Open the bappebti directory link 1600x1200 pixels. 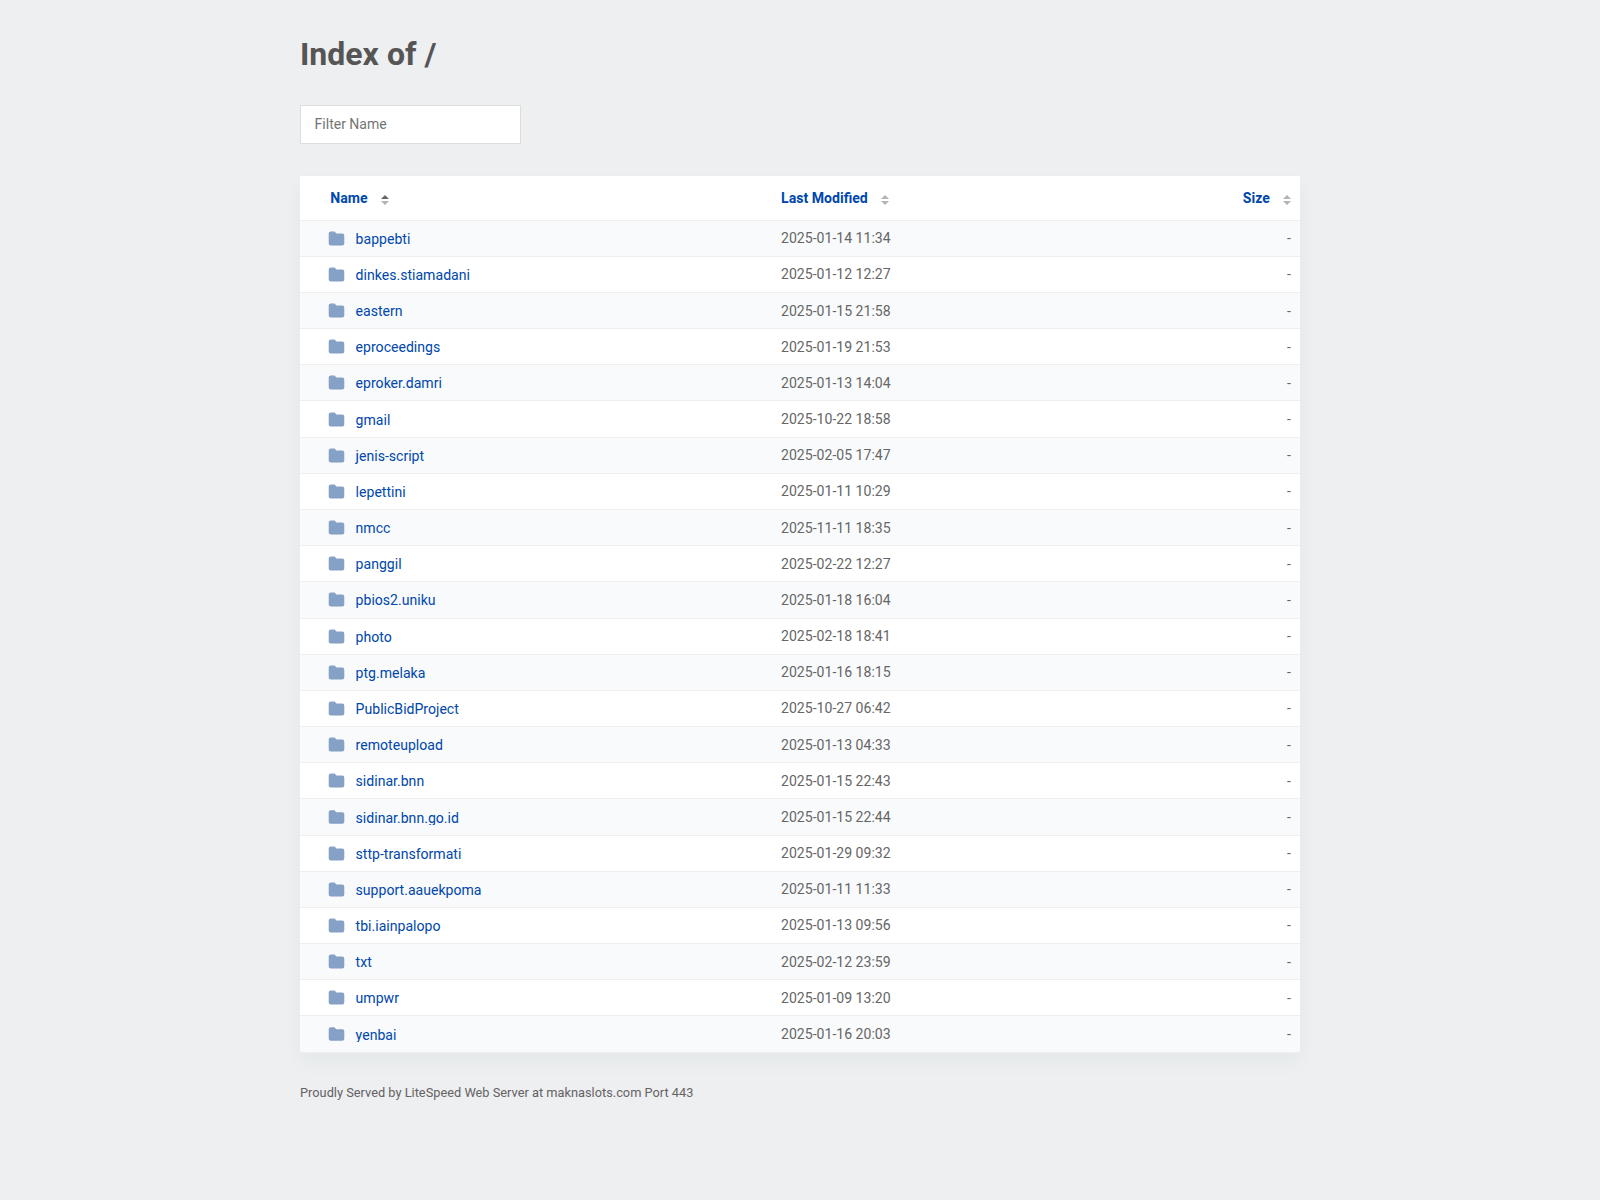383,239
